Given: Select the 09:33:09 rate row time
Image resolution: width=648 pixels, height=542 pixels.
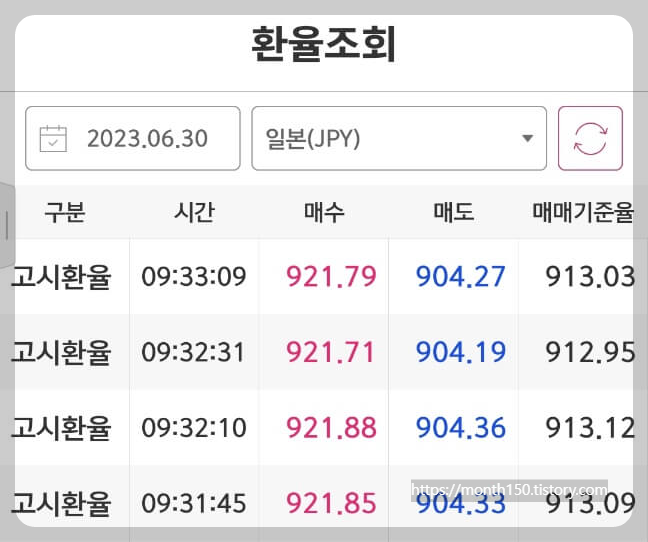Looking at the screenshot, I should (194, 276).
